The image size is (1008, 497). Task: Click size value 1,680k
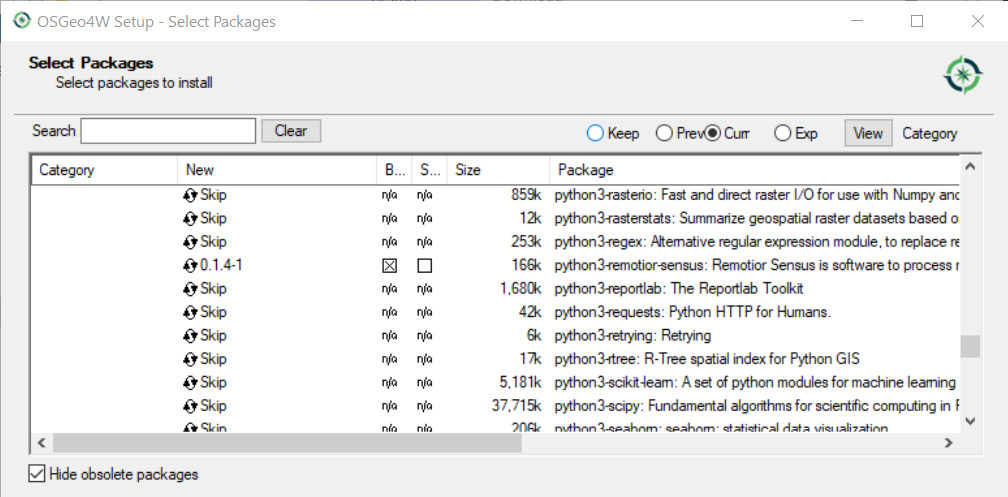point(521,289)
